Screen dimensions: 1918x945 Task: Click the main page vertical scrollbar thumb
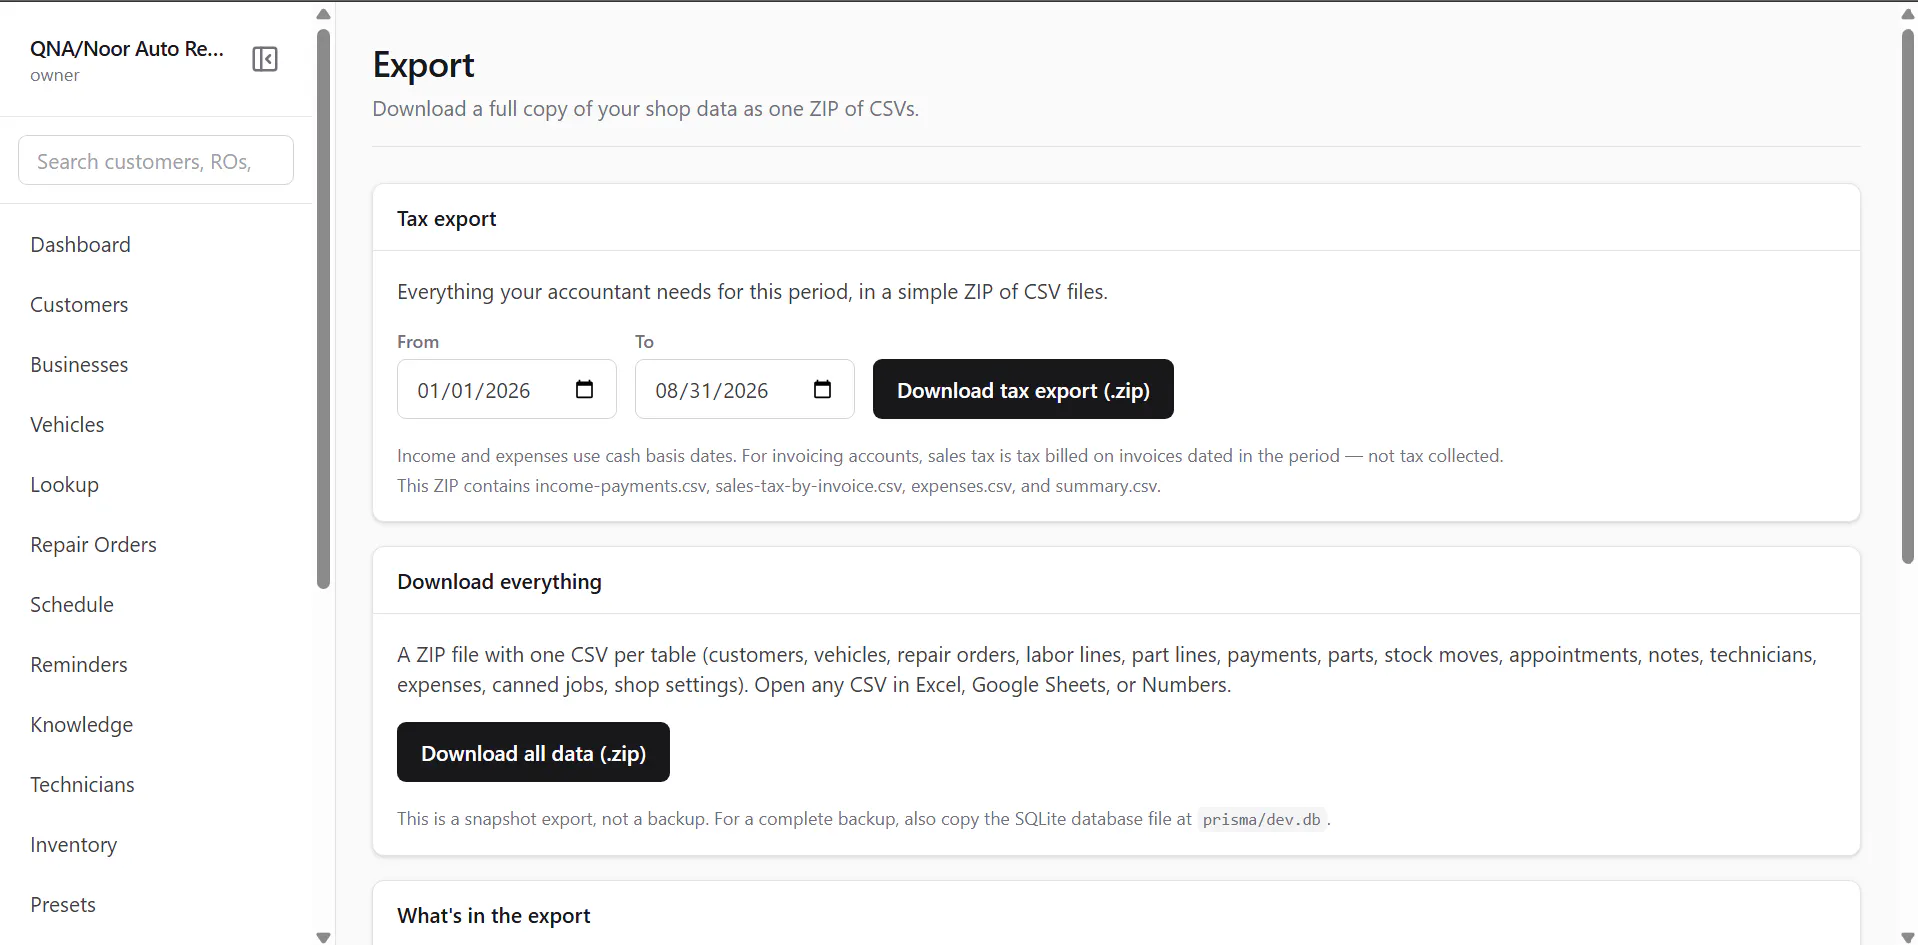click(1908, 296)
